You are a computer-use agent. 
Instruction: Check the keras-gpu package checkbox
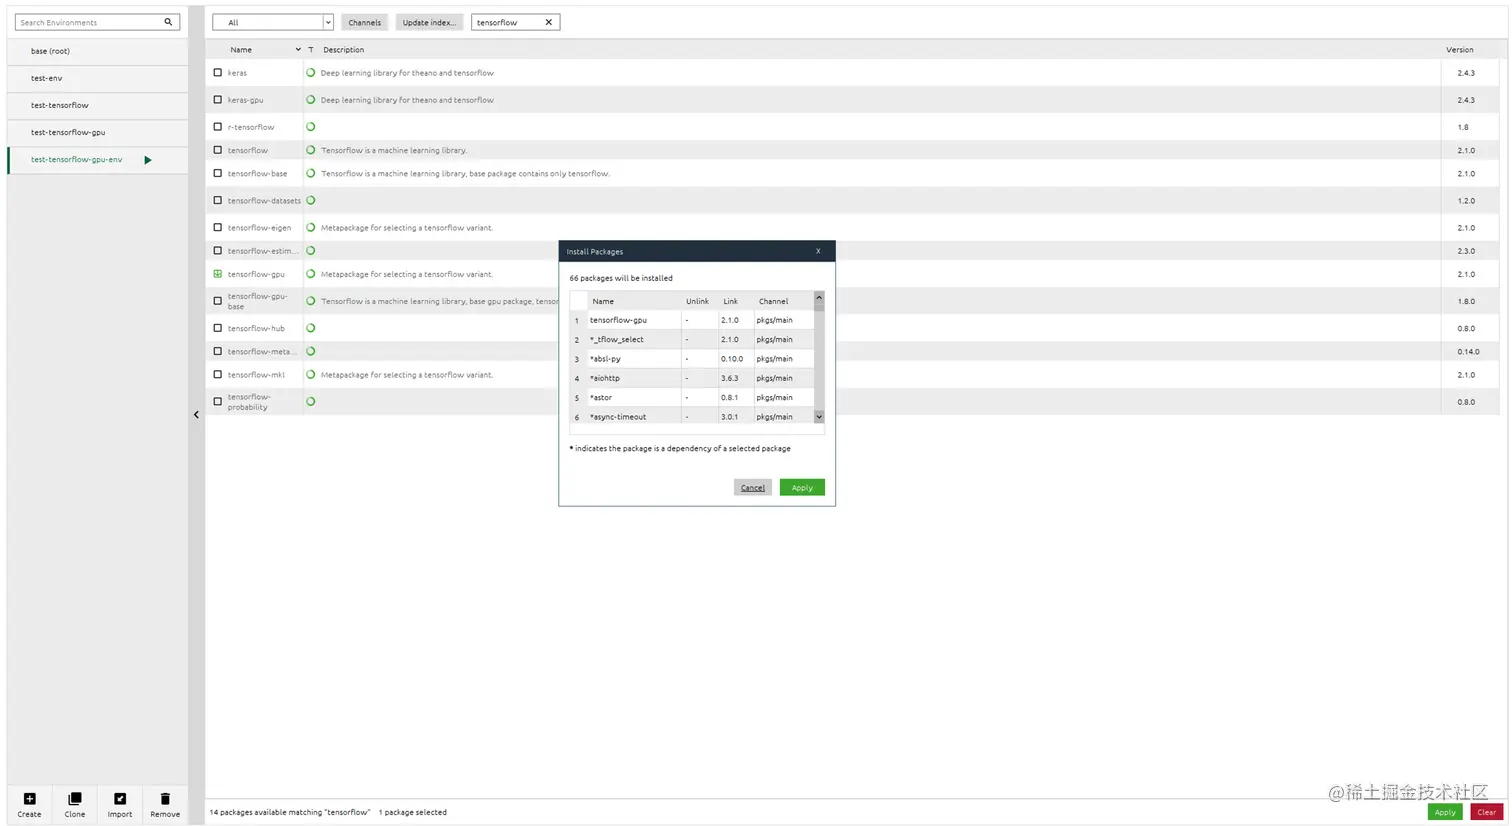[218, 100]
